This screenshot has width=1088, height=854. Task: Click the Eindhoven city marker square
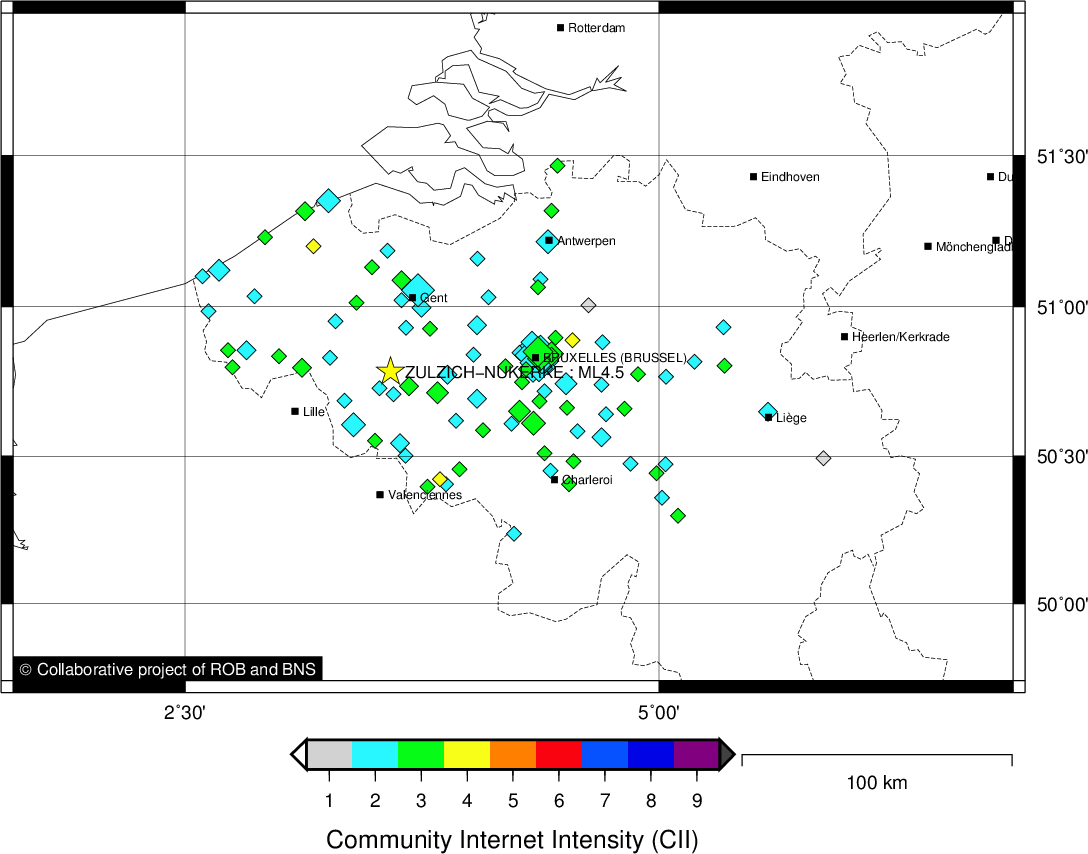coord(754,177)
